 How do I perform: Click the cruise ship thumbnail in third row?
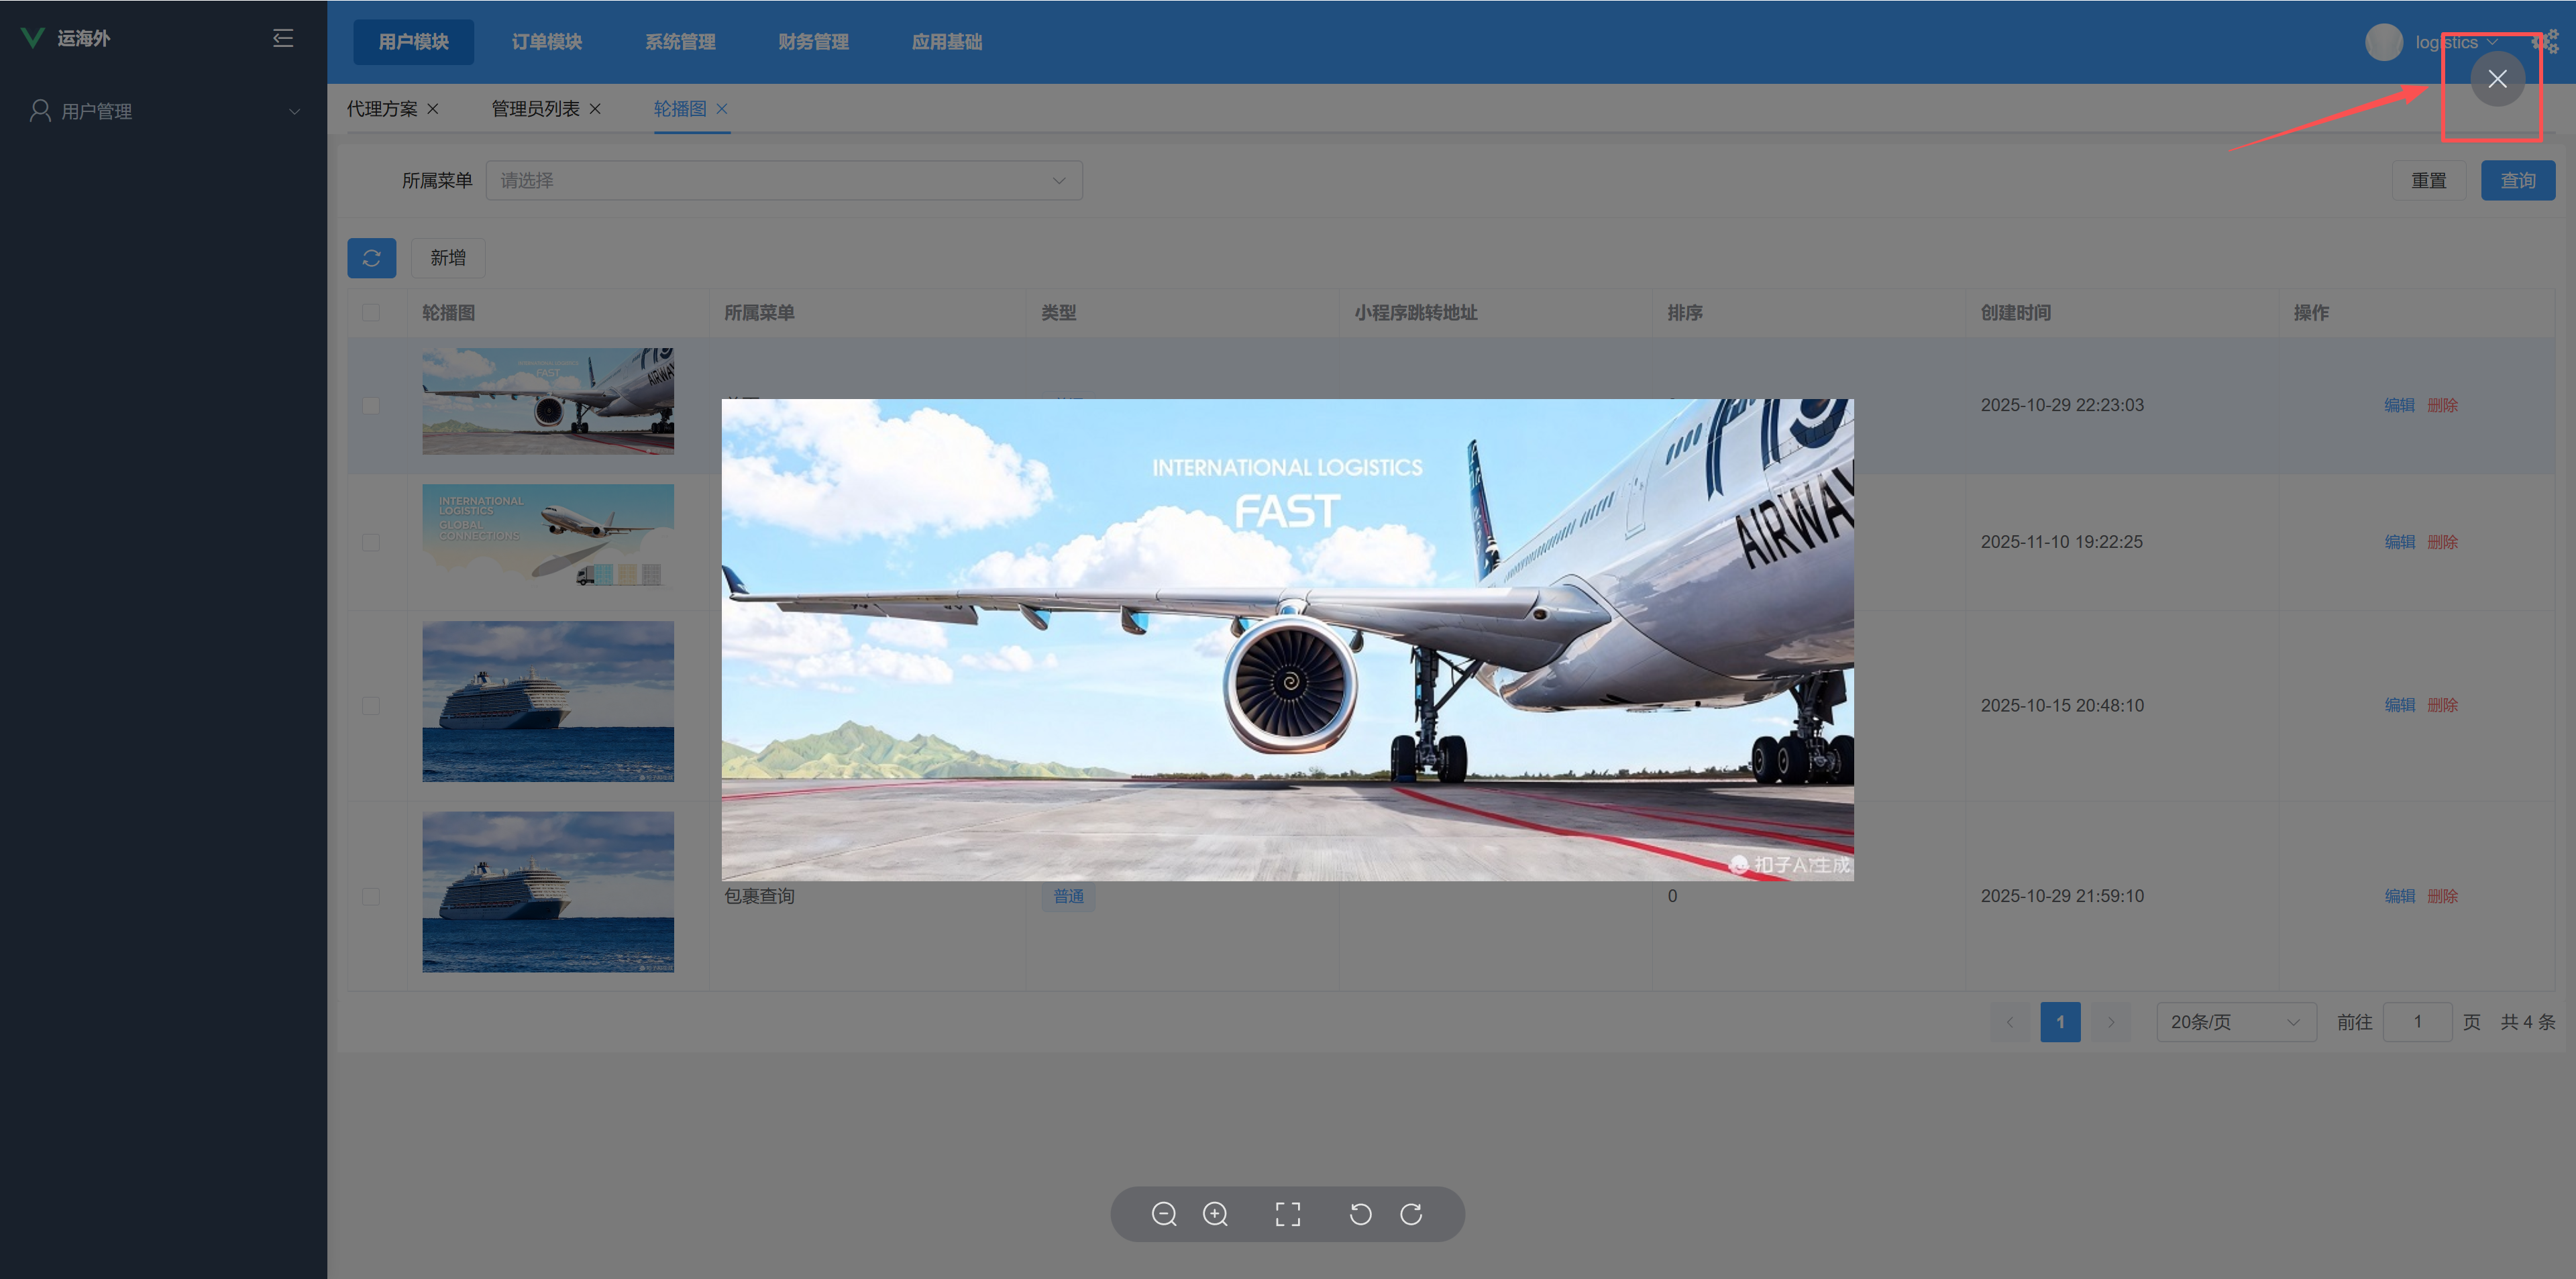pyautogui.click(x=547, y=701)
